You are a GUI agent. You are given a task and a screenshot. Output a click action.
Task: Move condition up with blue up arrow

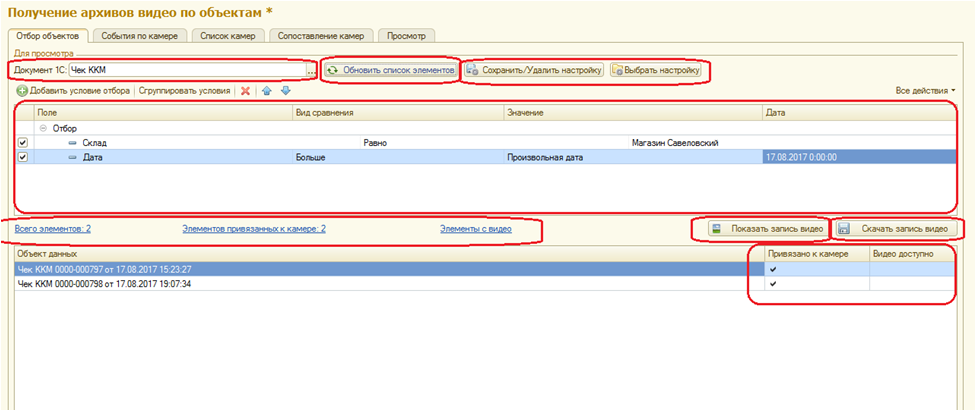point(266,91)
